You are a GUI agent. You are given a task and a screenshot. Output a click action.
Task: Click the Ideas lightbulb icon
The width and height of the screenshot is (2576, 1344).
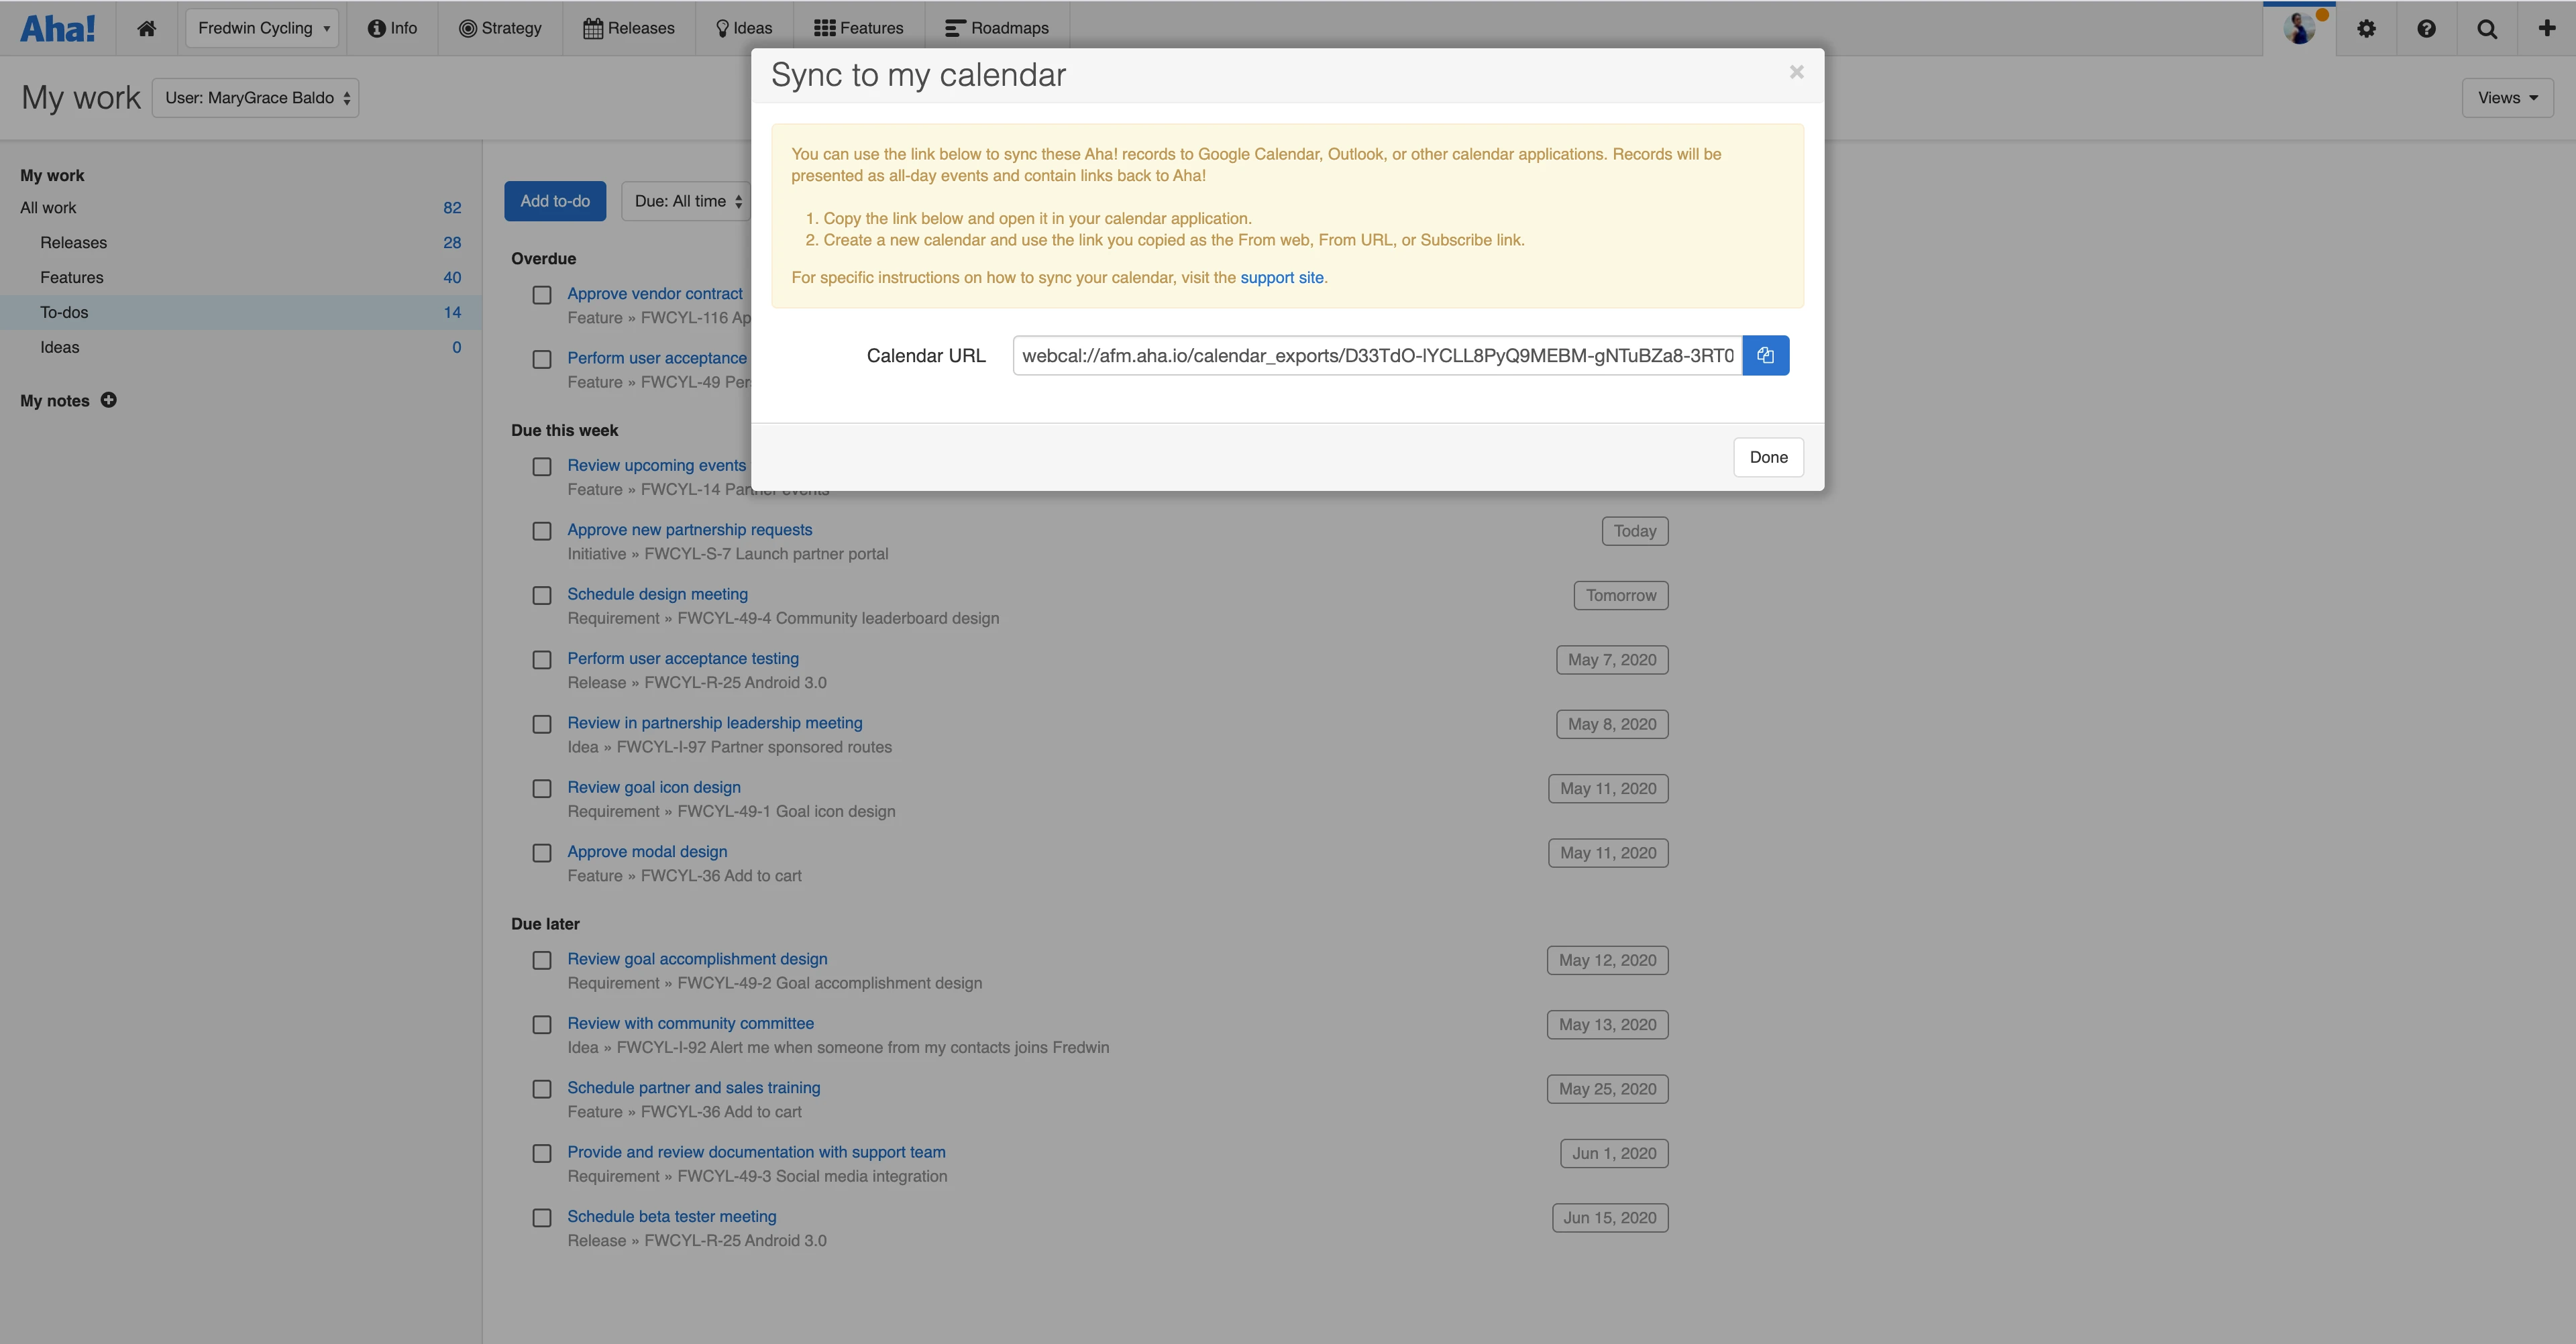pos(721,27)
